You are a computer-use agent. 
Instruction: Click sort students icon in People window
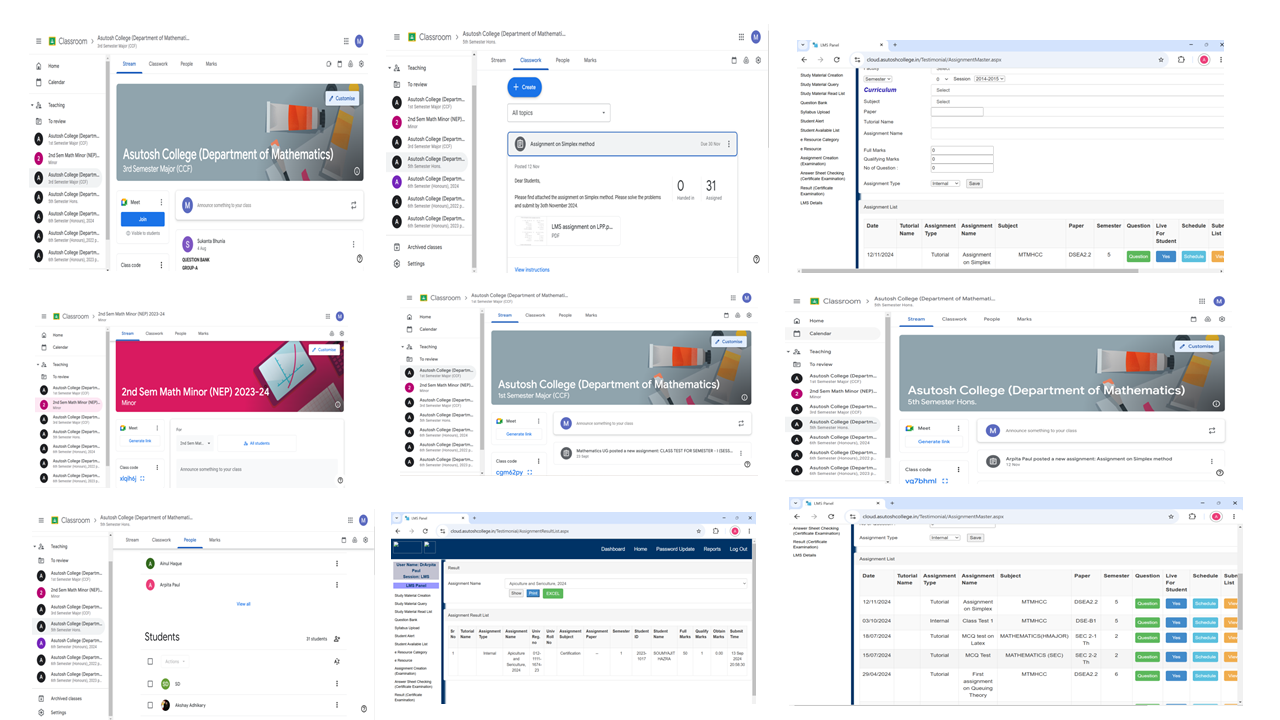337,661
